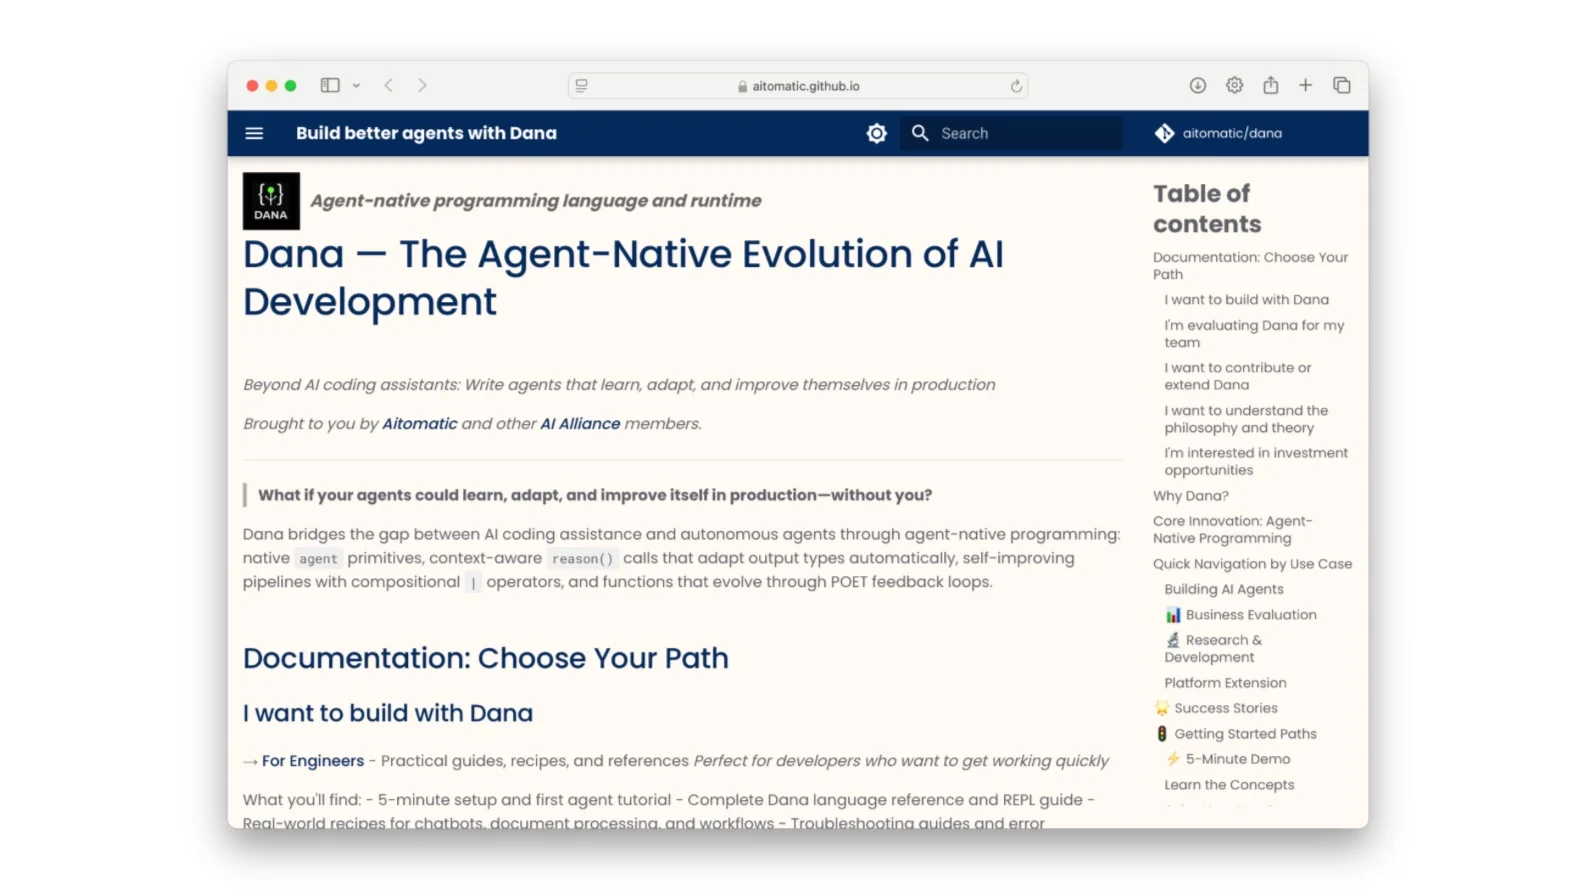
Task: Select "Learn the Concepts" contents entry
Action: pyautogui.click(x=1229, y=785)
